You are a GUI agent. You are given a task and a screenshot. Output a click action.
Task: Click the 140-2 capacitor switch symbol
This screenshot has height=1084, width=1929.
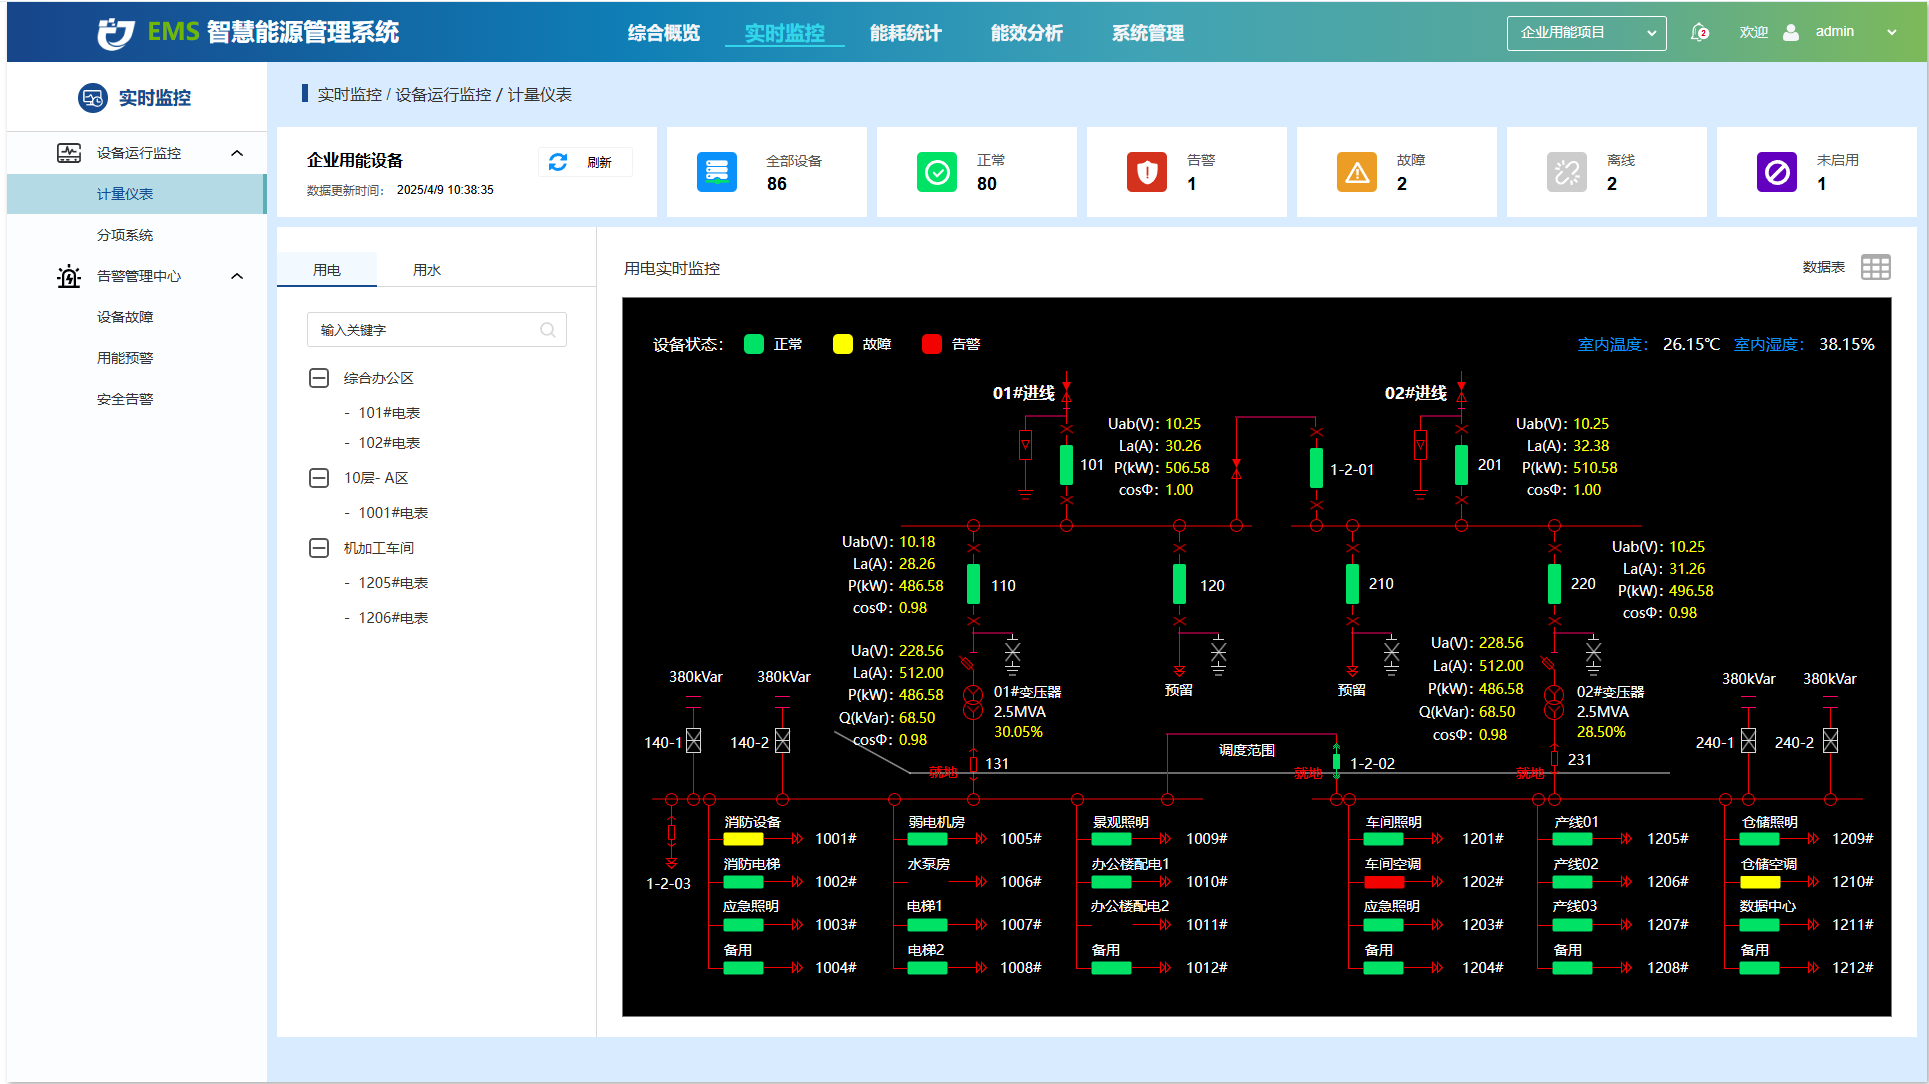click(x=782, y=741)
